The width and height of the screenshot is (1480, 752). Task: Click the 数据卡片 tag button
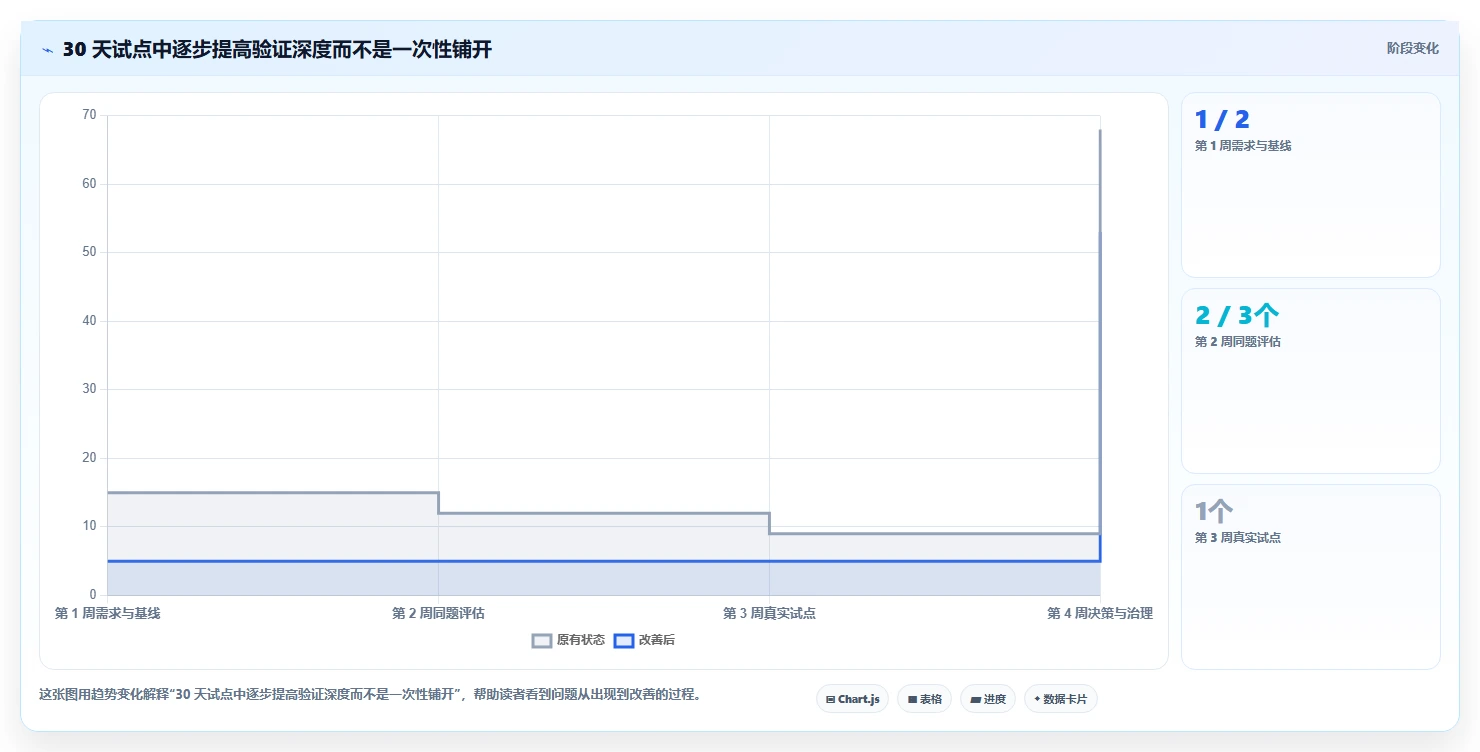[1061, 699]
